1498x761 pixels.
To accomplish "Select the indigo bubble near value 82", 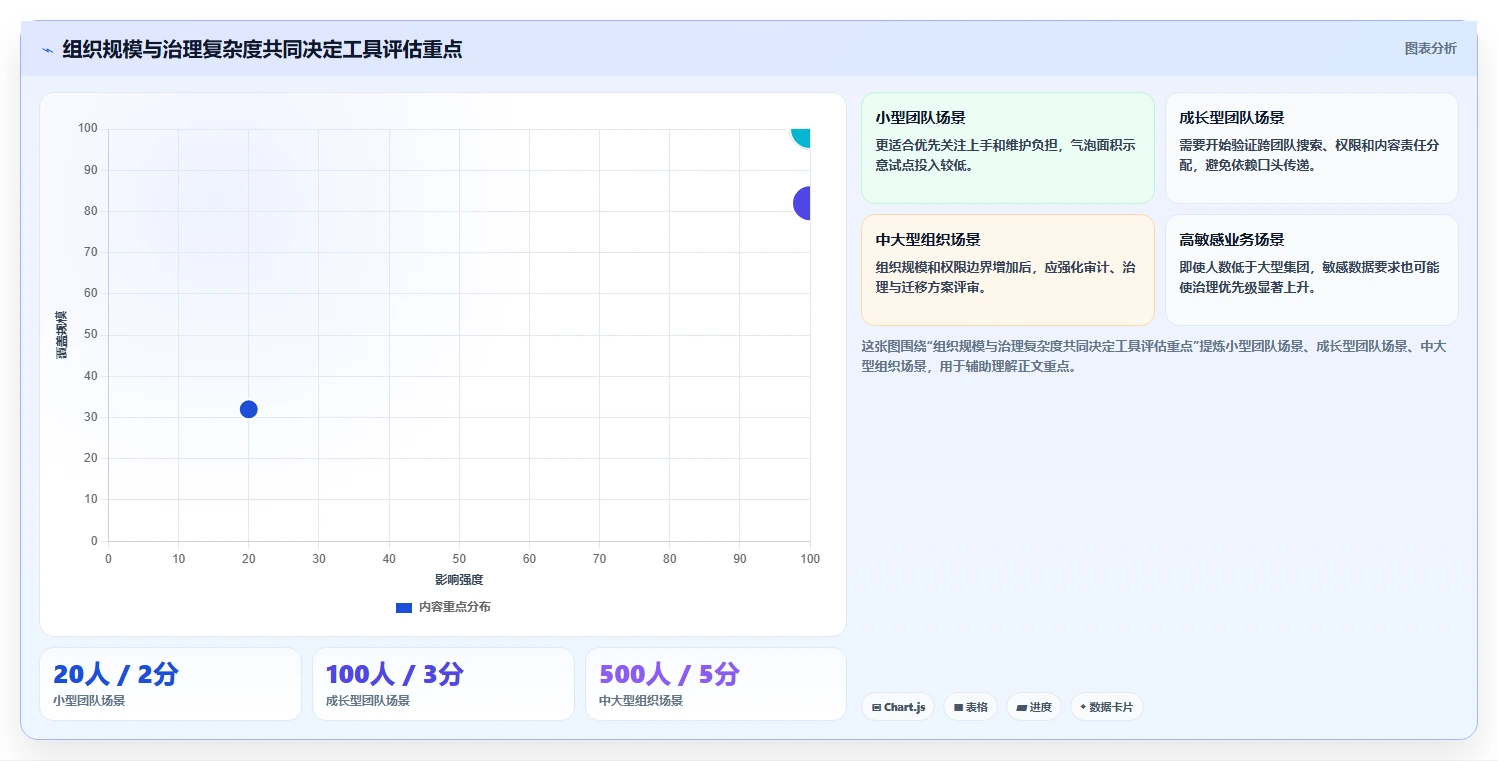I will point(802,203).
